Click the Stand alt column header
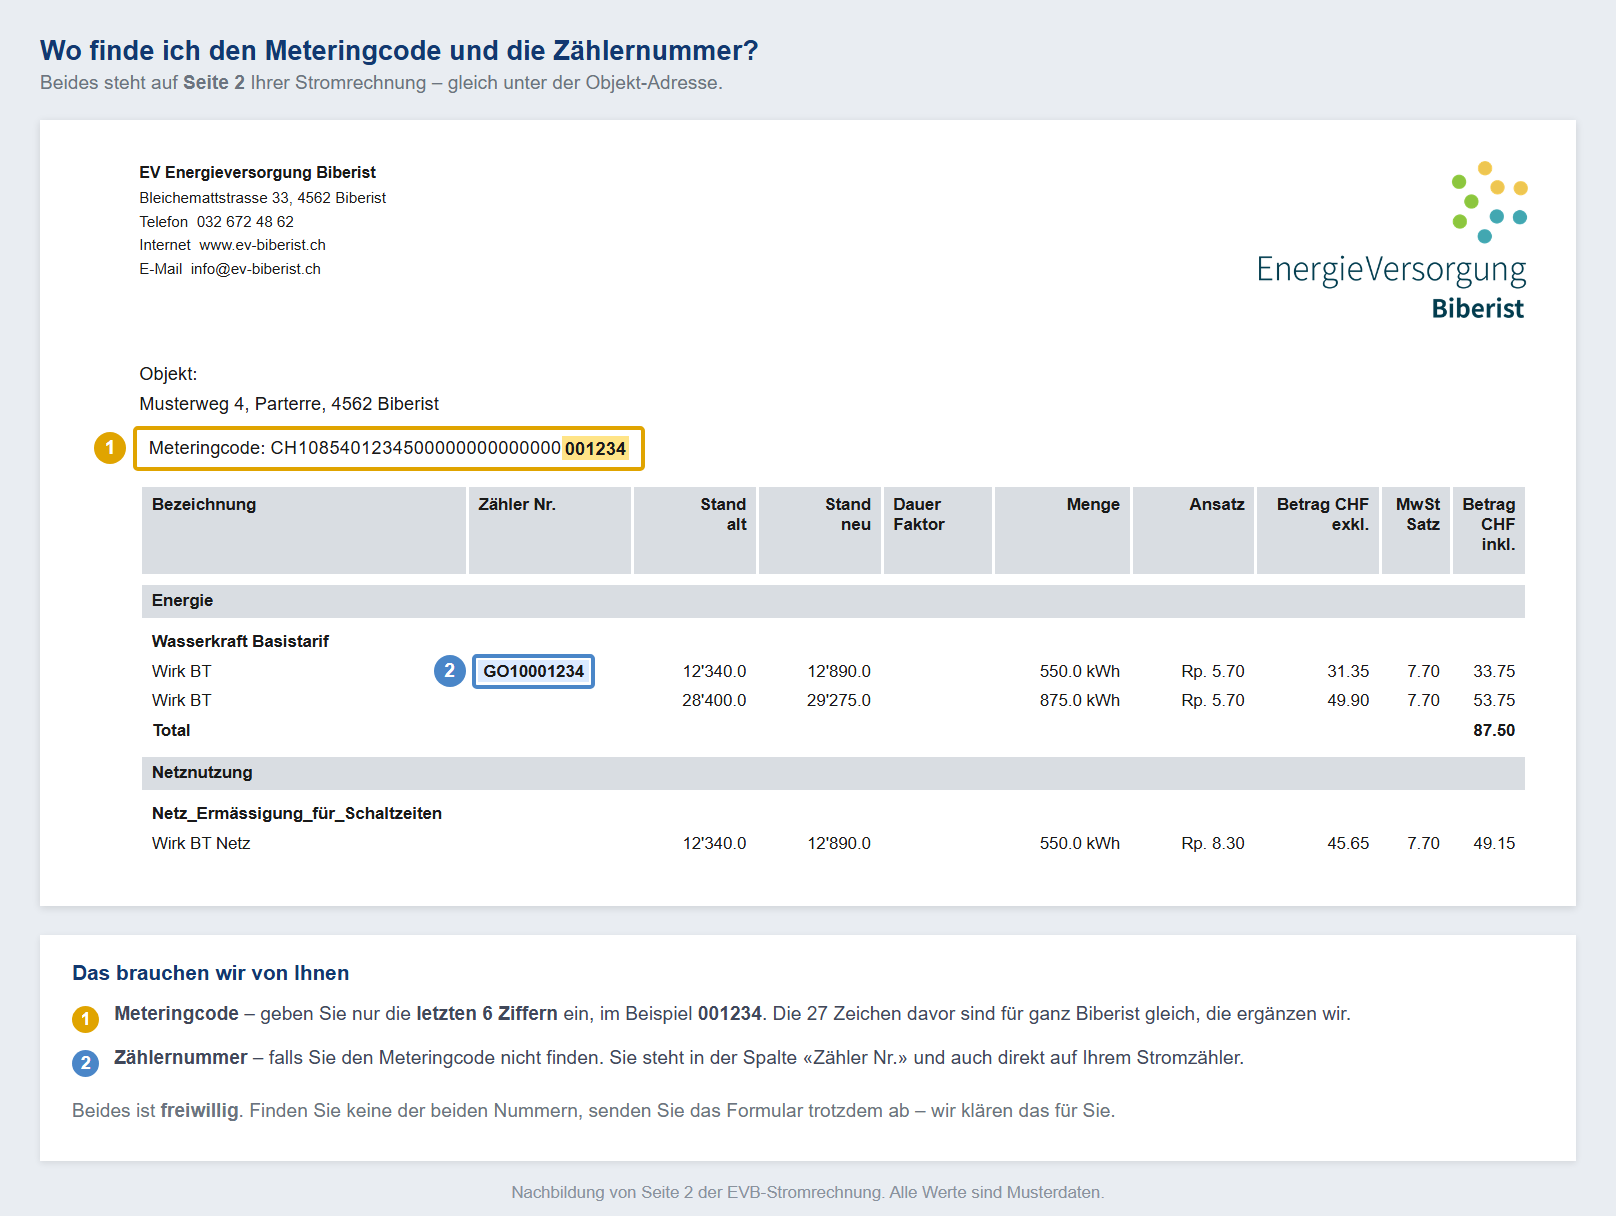 pyautogui.click(x=695, y=530)
